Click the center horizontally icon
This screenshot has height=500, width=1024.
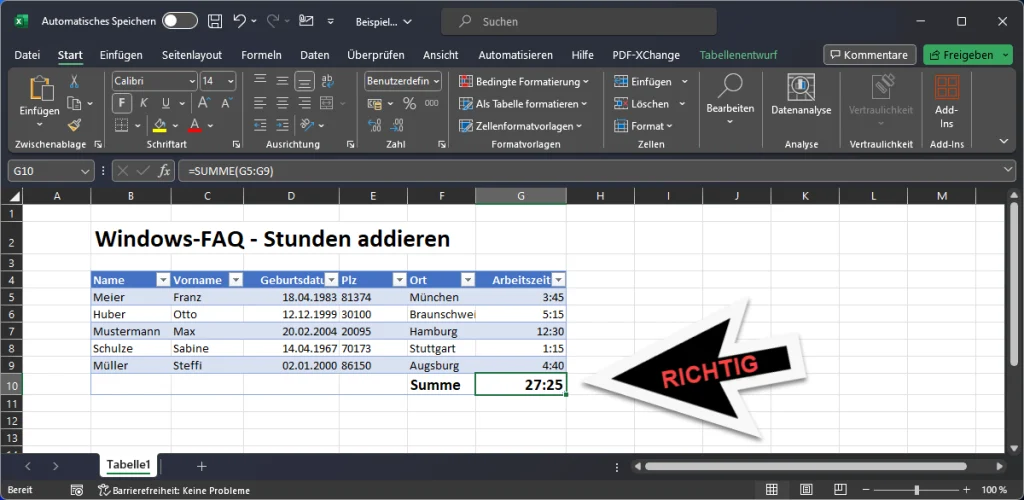282,103
